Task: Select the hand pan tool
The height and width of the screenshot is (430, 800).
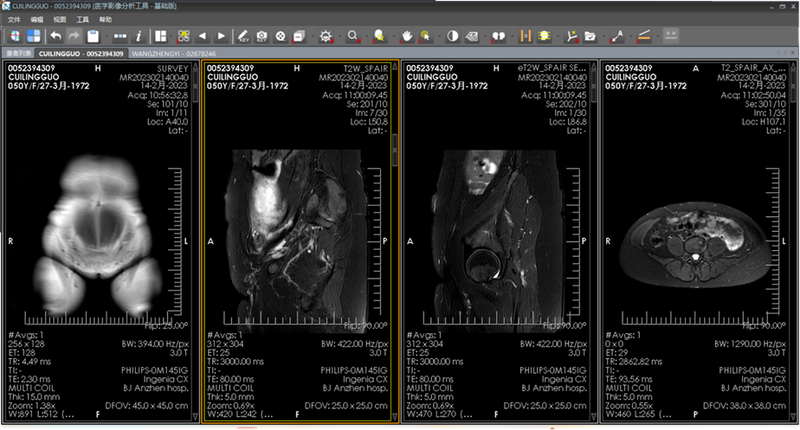Action: click(x=407, y=36)
